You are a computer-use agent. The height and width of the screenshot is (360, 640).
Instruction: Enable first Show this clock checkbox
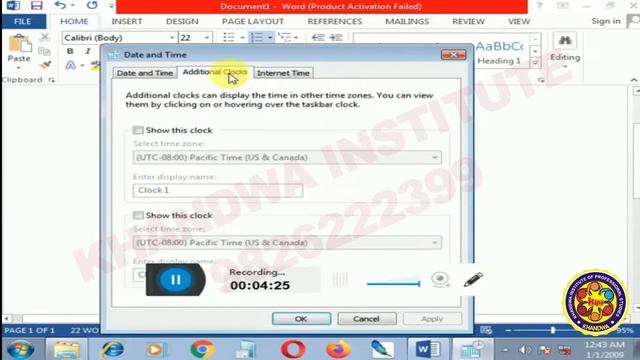click(x=138, y=130)
